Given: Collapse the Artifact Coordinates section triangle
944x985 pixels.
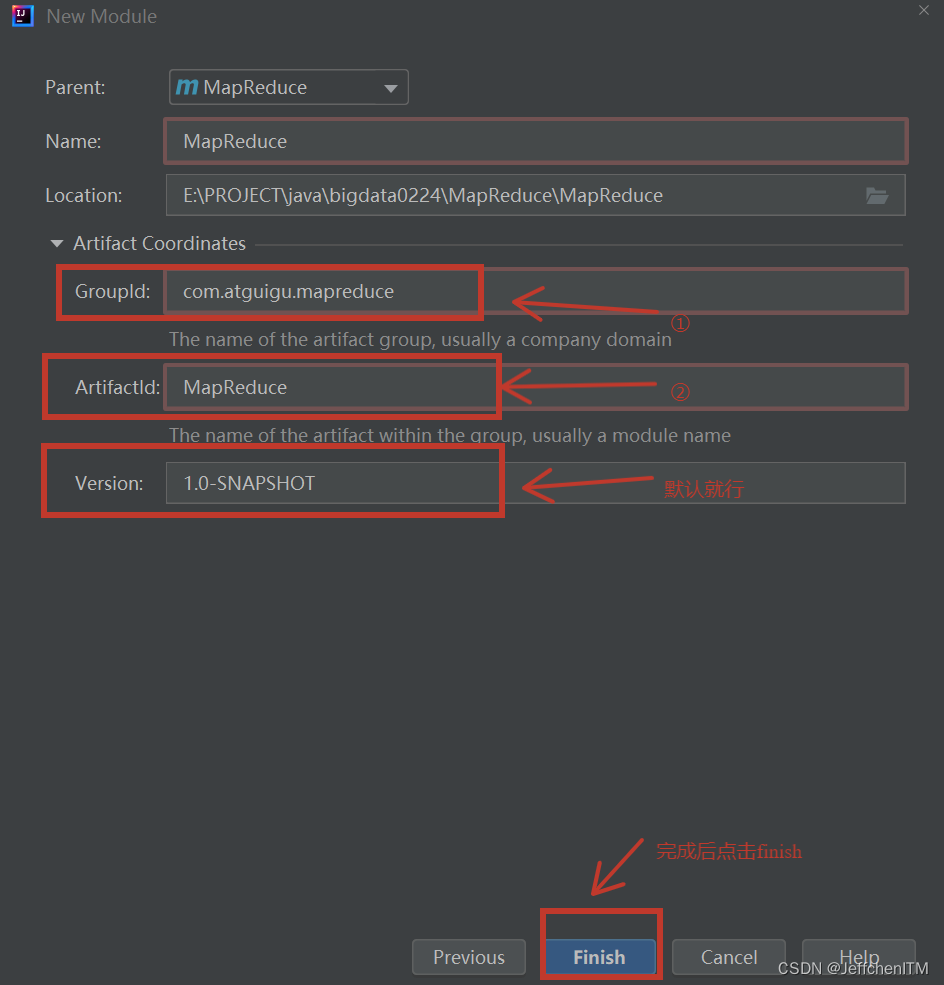Looking at the screenshot, I should (x=57, y=243).
